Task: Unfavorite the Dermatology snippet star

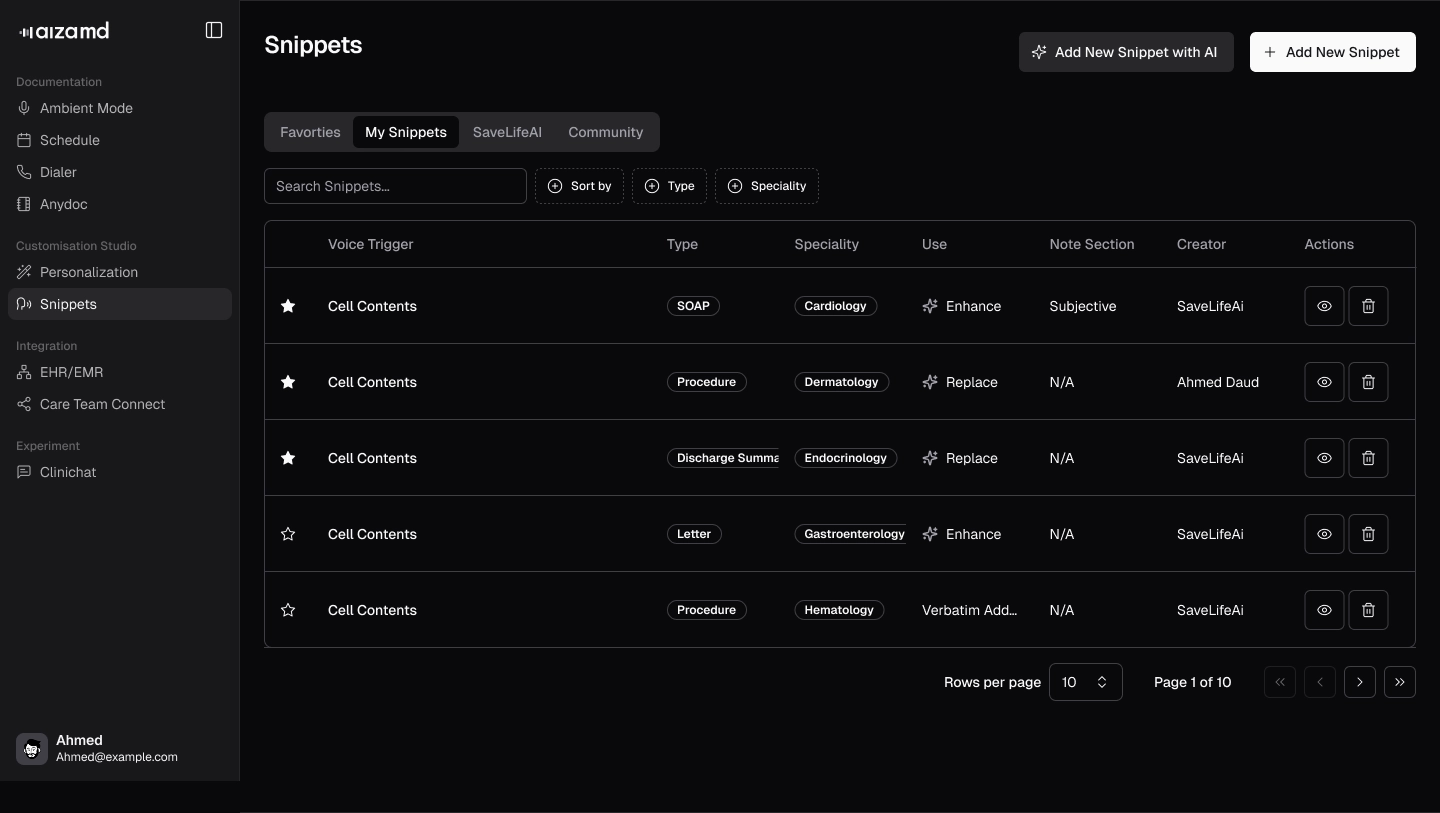Action: (288, 382)
